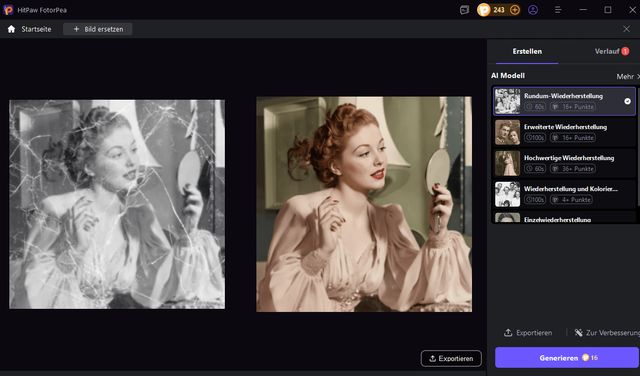The width and height of the screenshot is (640, 376).
Task: Choose the Wiederherstellung und Kolorier... model thumbnail
Action: click(507, 194)
